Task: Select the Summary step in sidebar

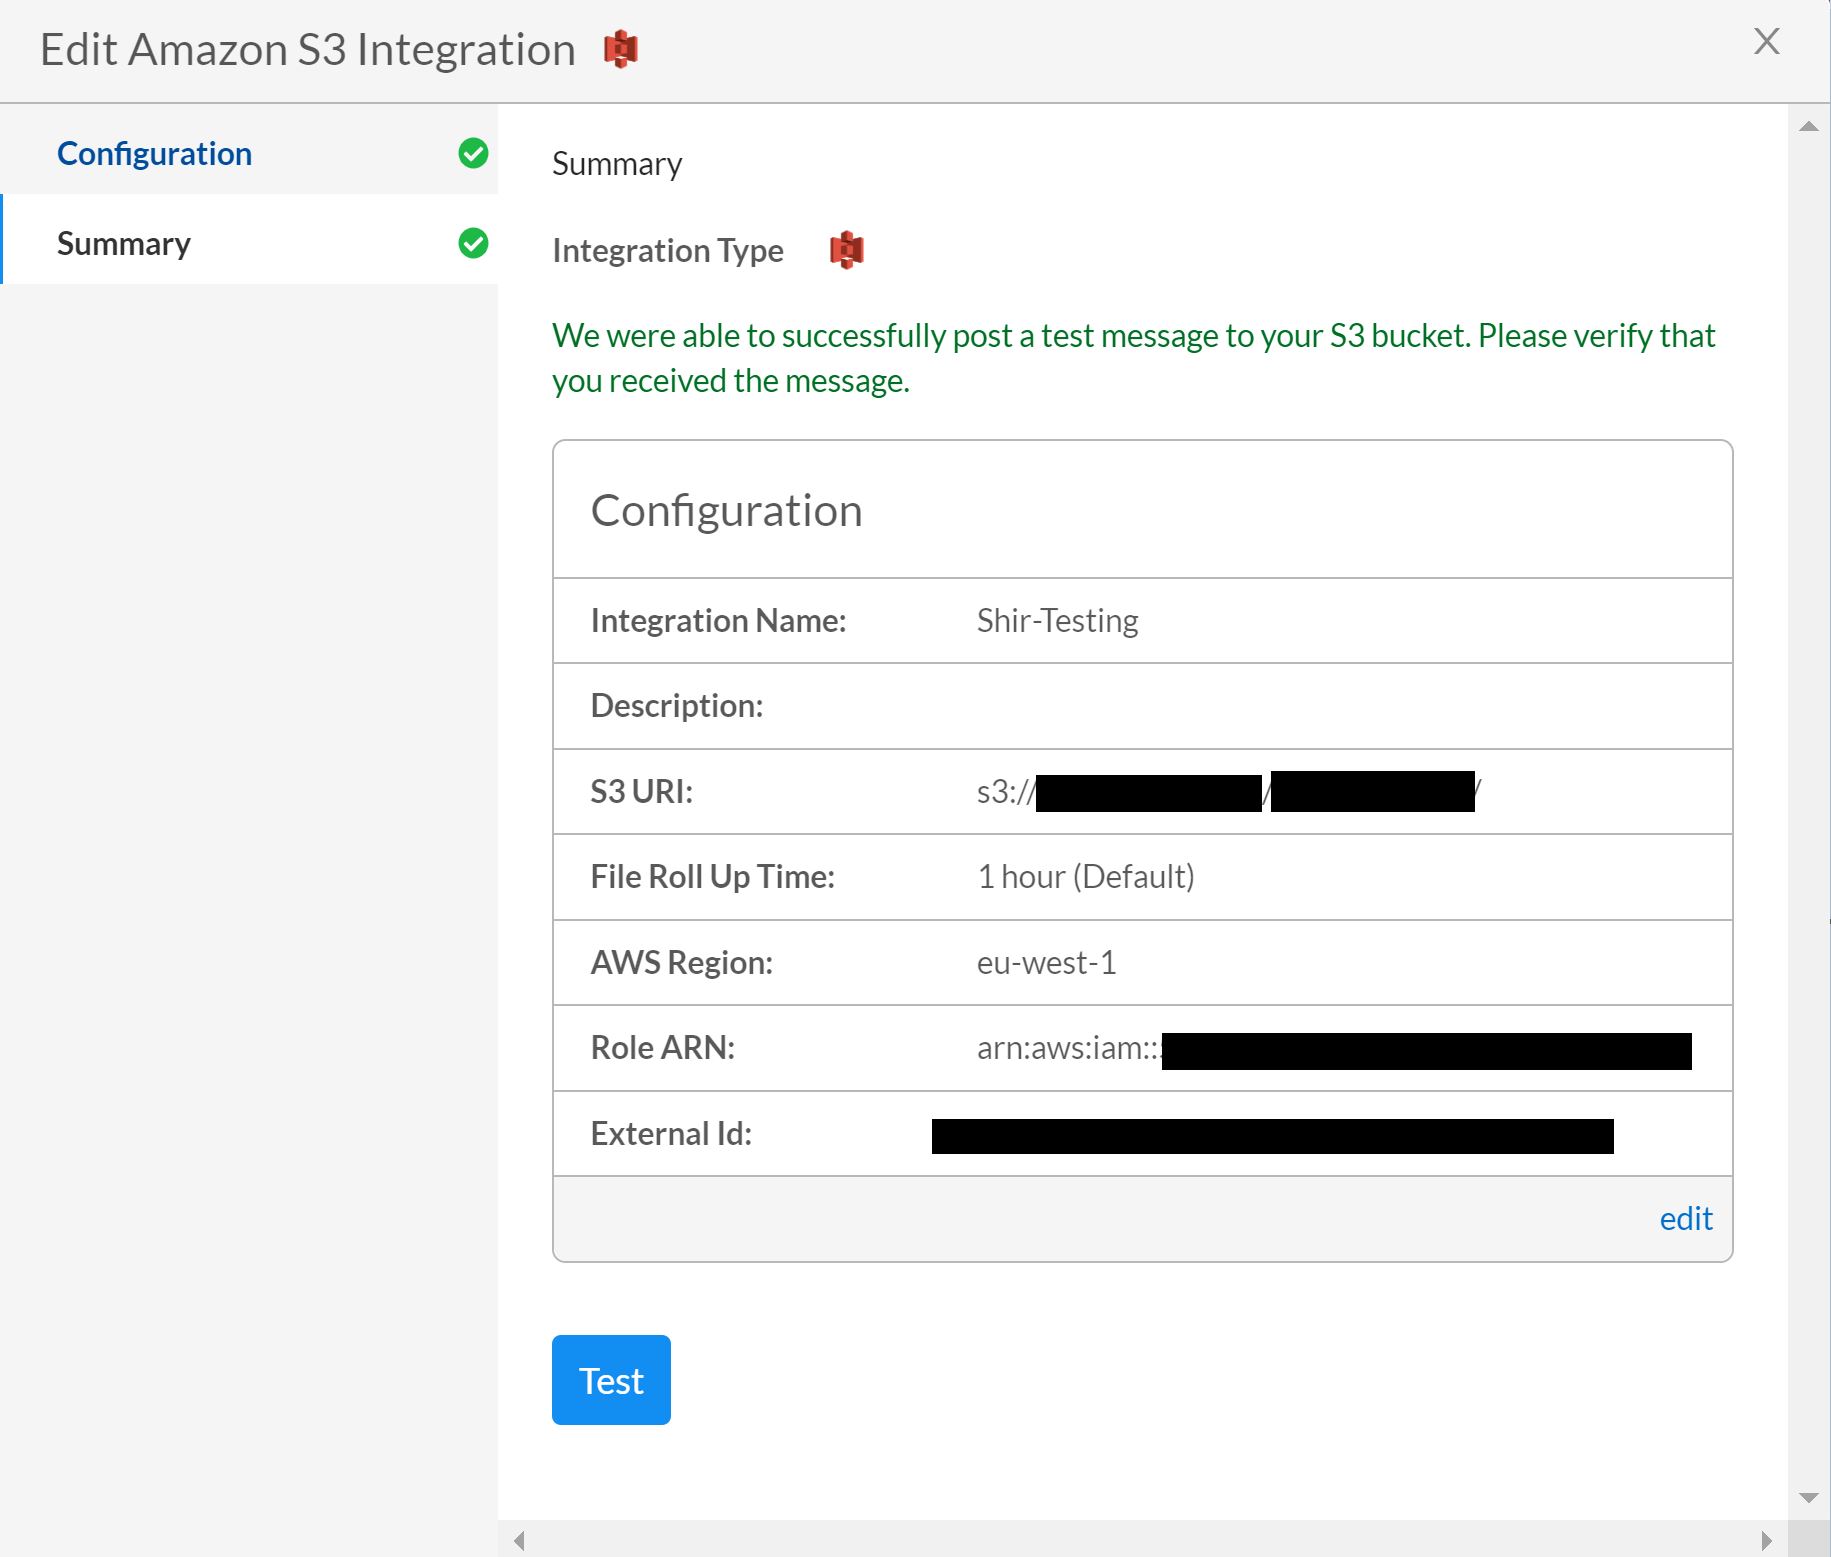Action: coord(124,244)
